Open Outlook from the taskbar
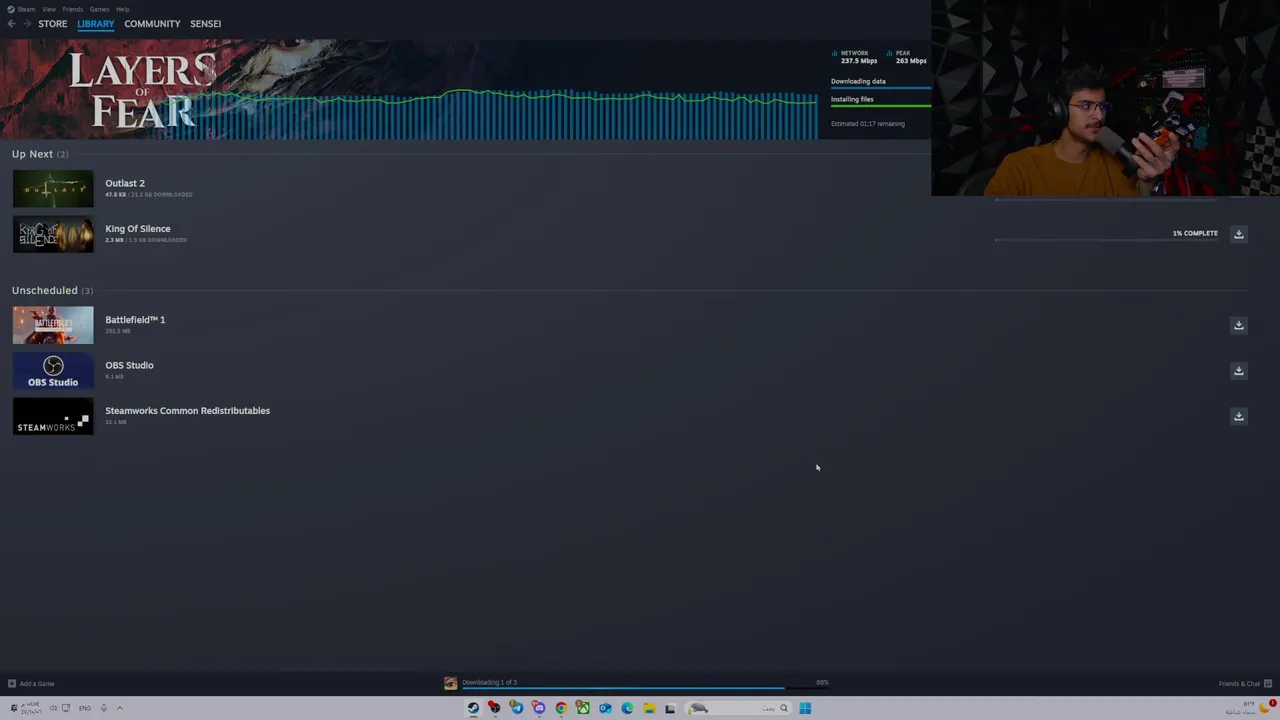Viewport: 1280px width, 720px height. pos(605,708)
